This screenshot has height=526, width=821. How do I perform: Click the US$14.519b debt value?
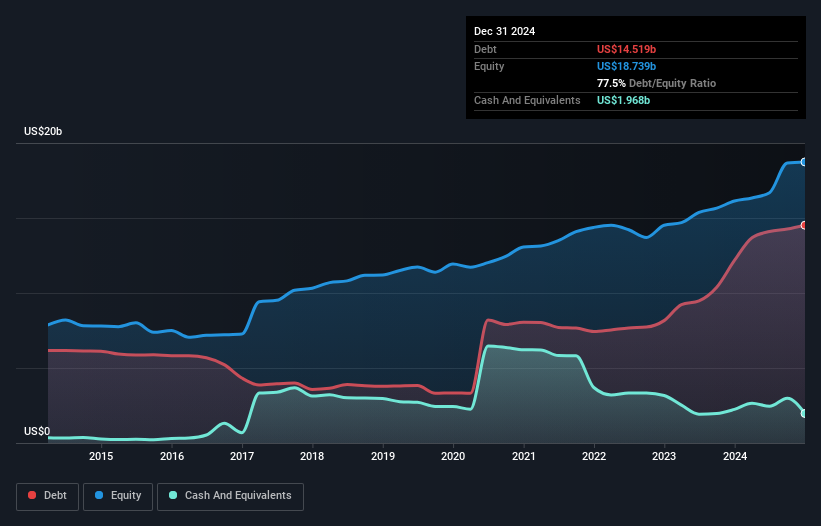coord(626,49)
